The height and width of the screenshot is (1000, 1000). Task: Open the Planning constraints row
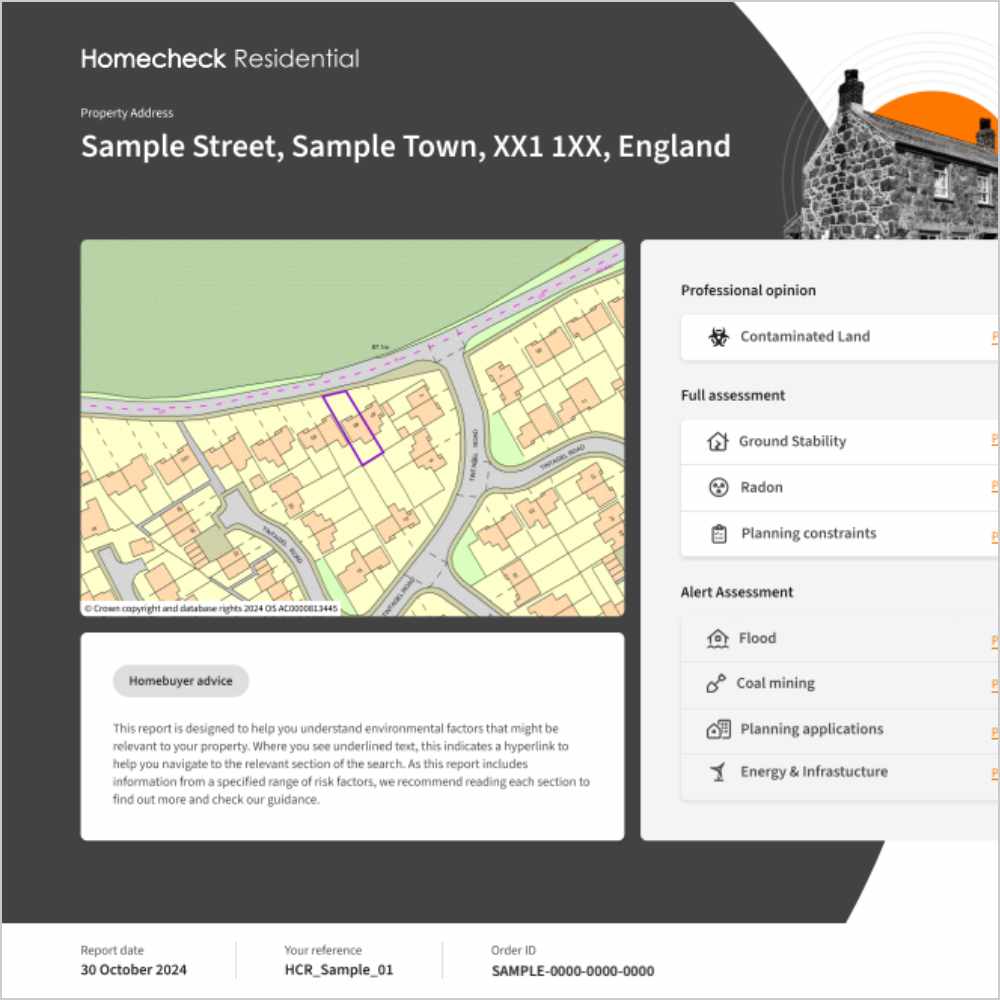(x=840, y=534)
